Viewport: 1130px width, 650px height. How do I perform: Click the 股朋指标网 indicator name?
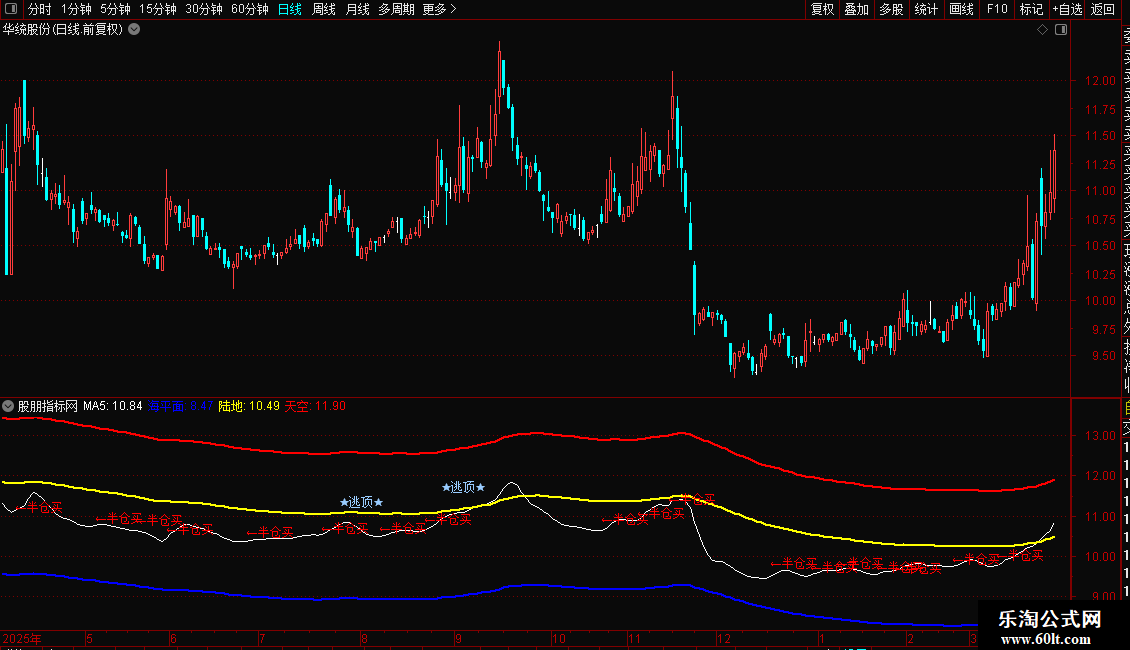point(48,406)
